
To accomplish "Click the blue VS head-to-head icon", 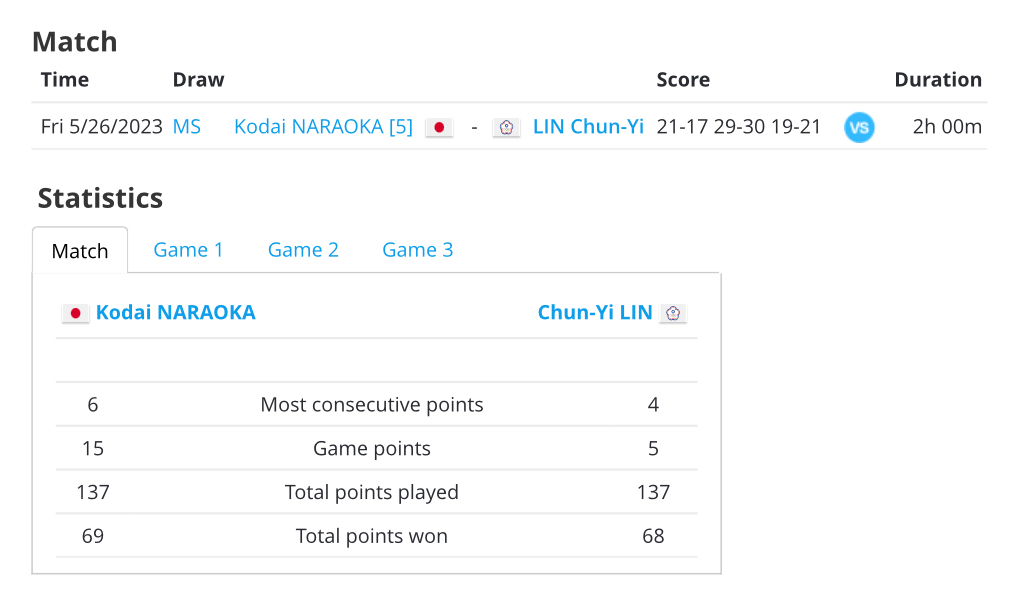I will coord(859,127).
